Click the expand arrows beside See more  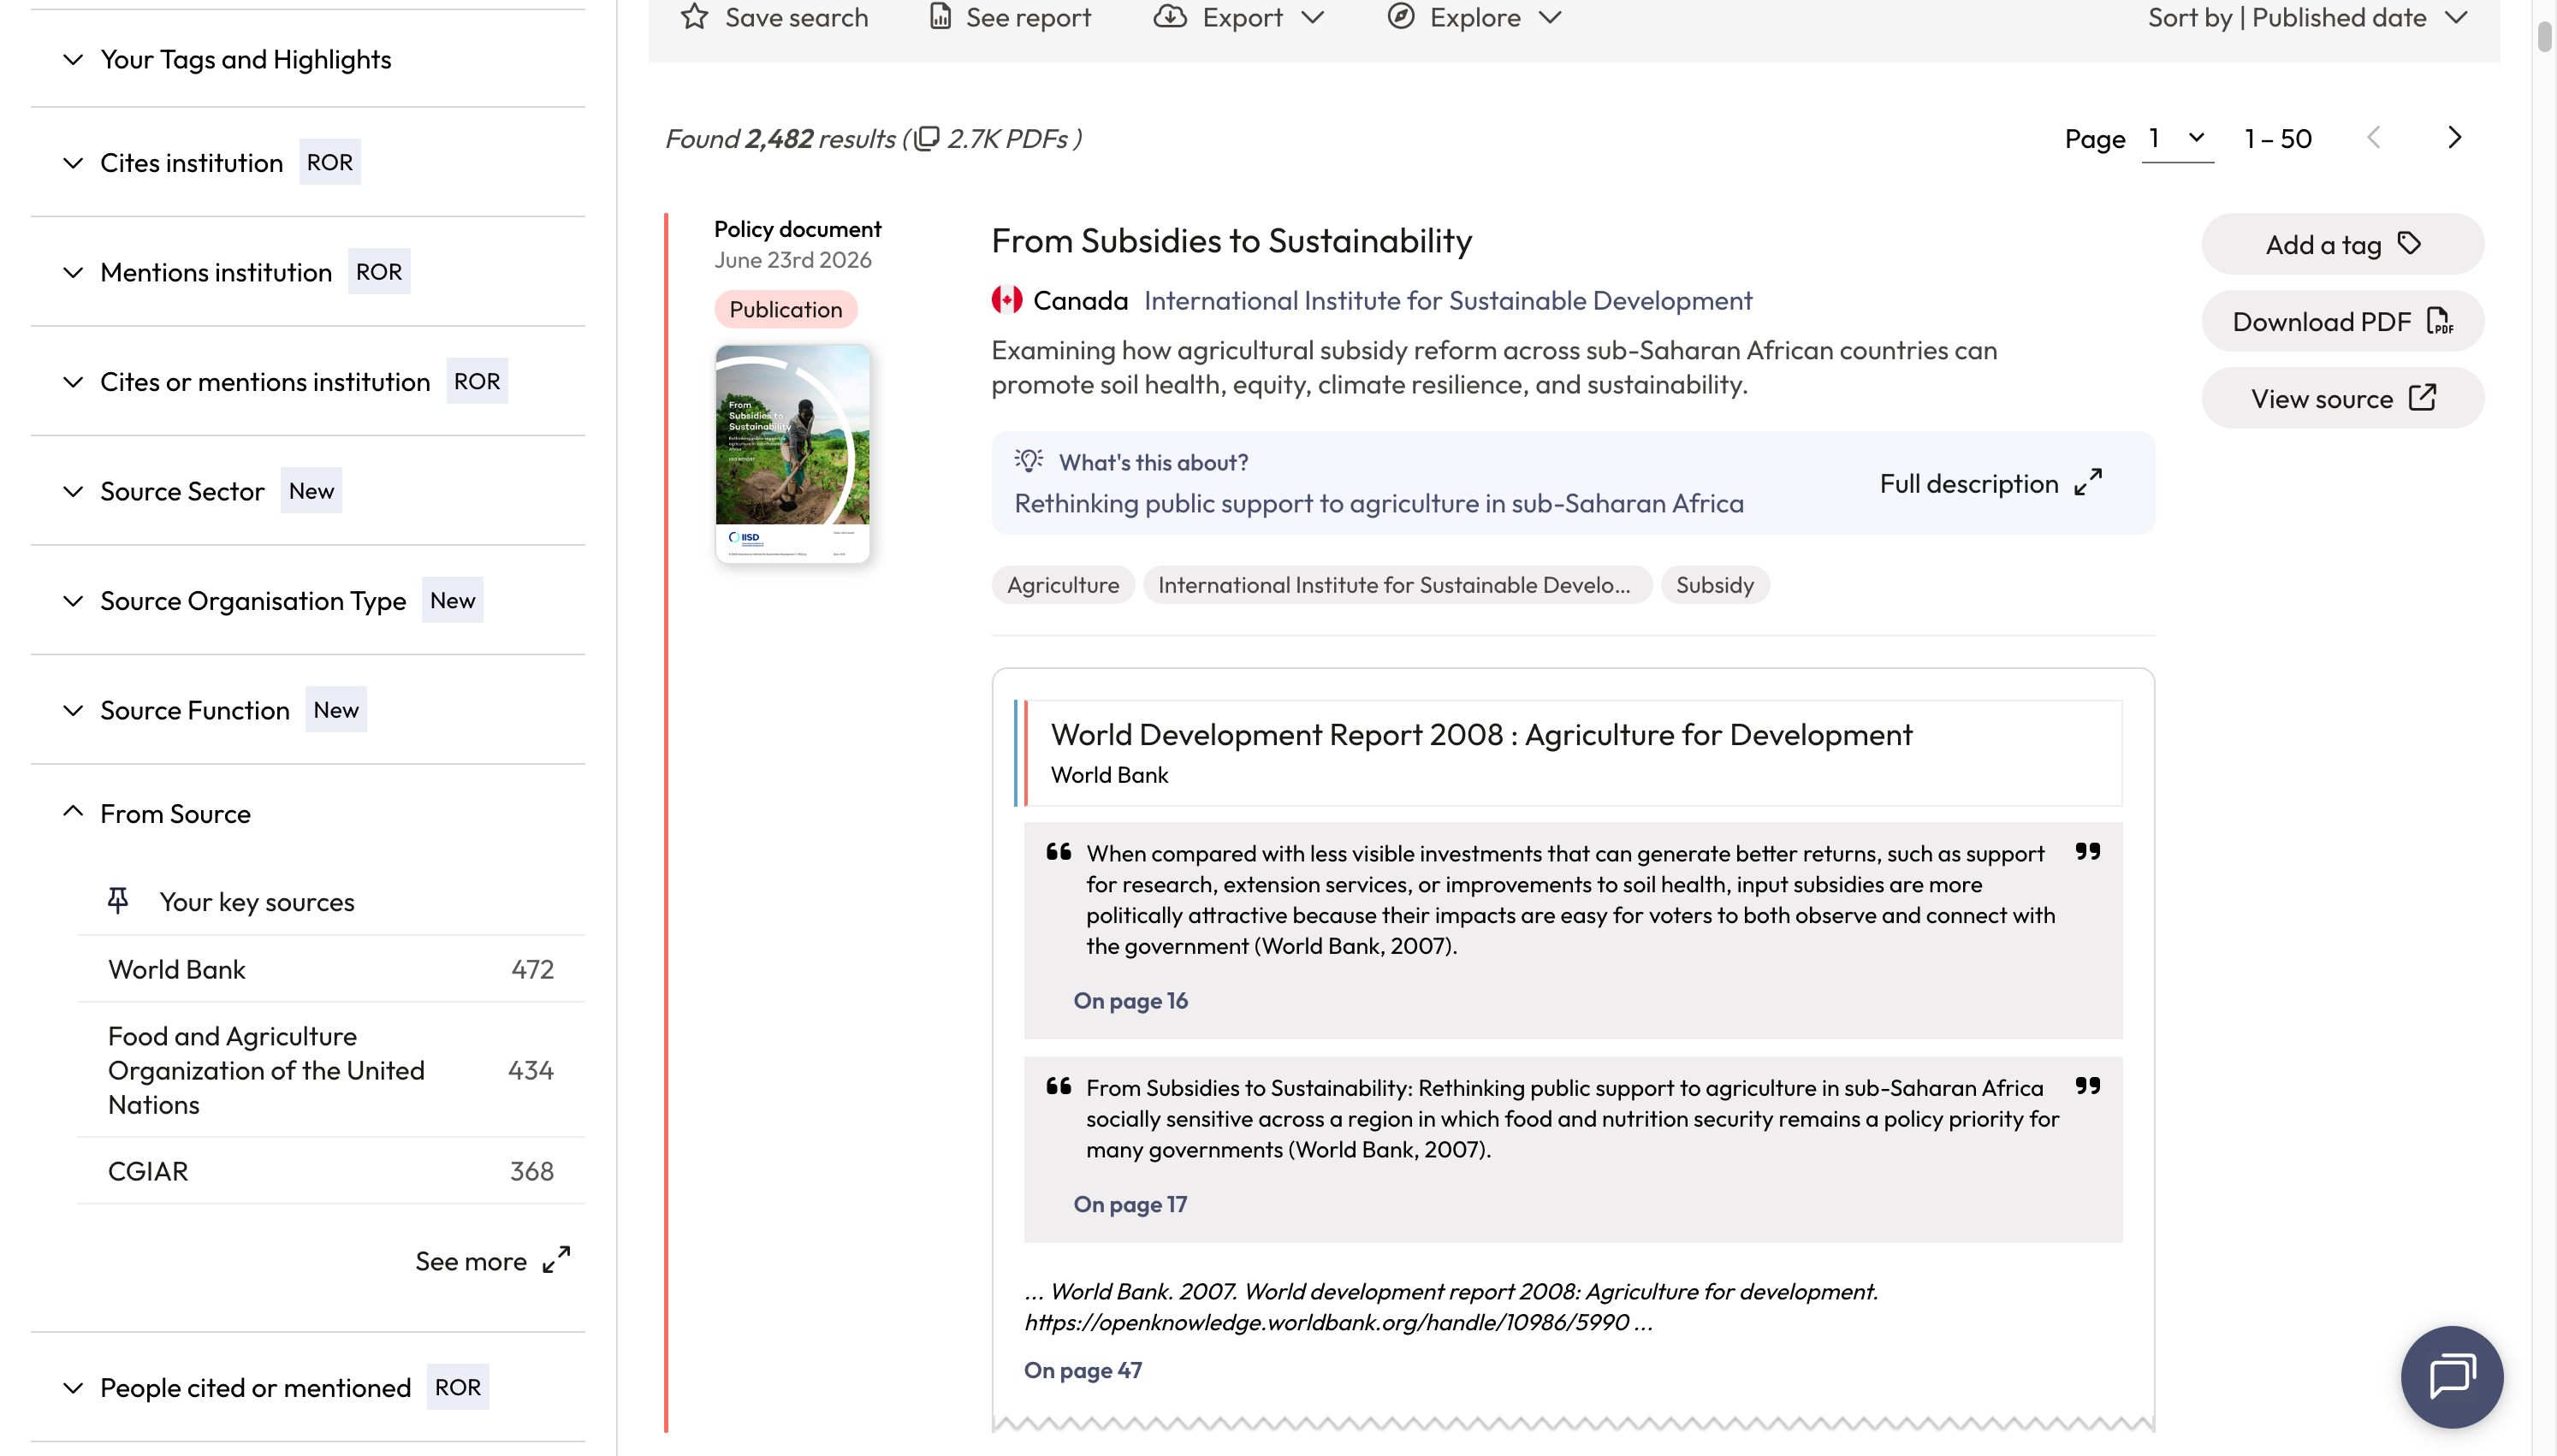coord(556,1260)
